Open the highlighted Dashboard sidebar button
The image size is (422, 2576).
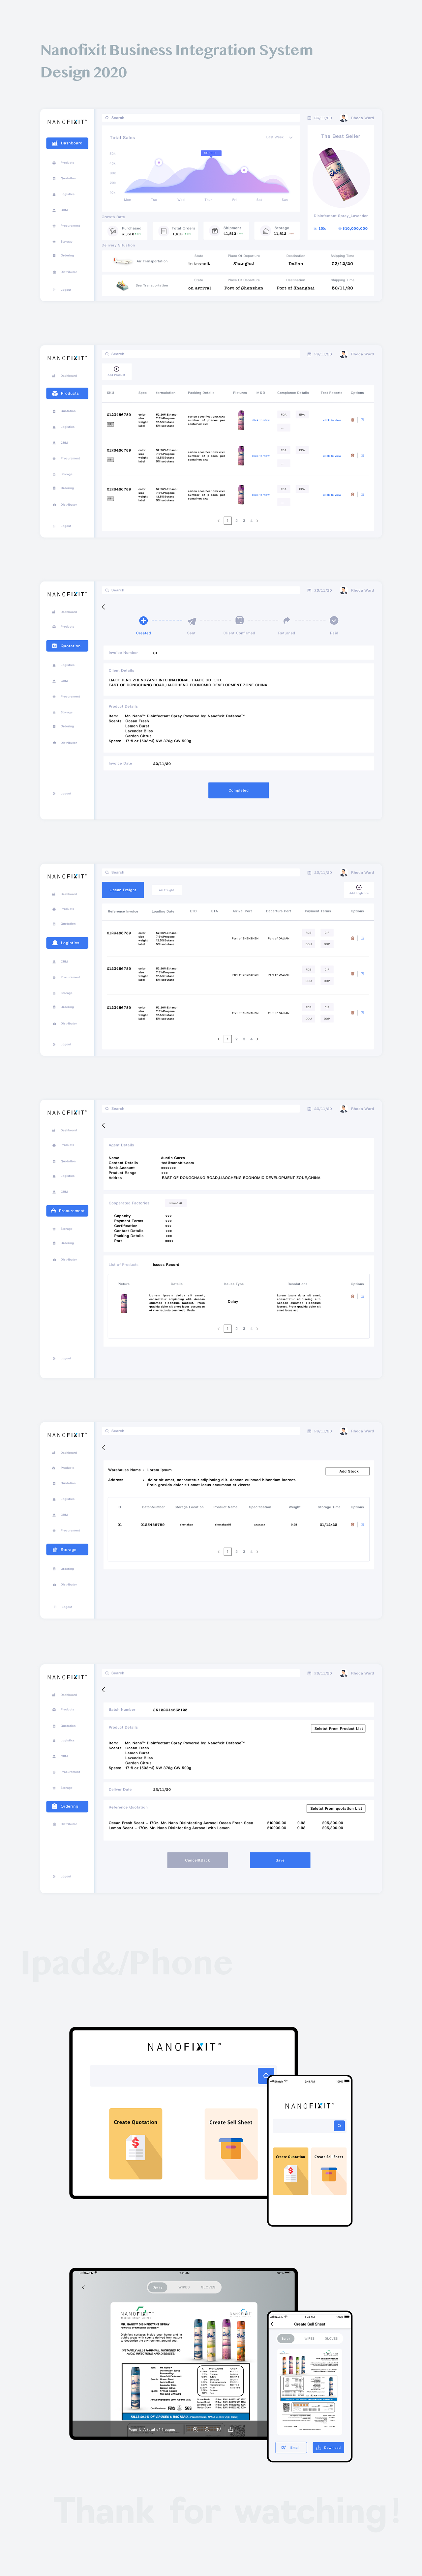tap(67, 143)
